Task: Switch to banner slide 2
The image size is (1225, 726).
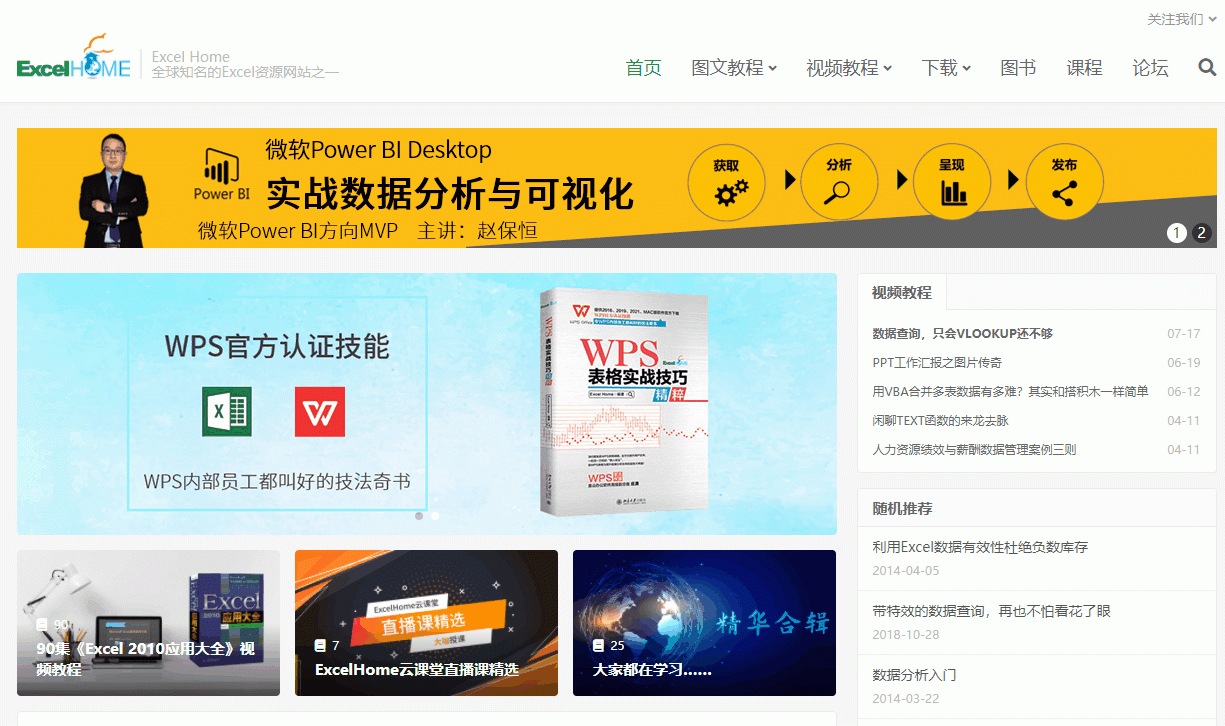Action: (x=1202, y=233)
